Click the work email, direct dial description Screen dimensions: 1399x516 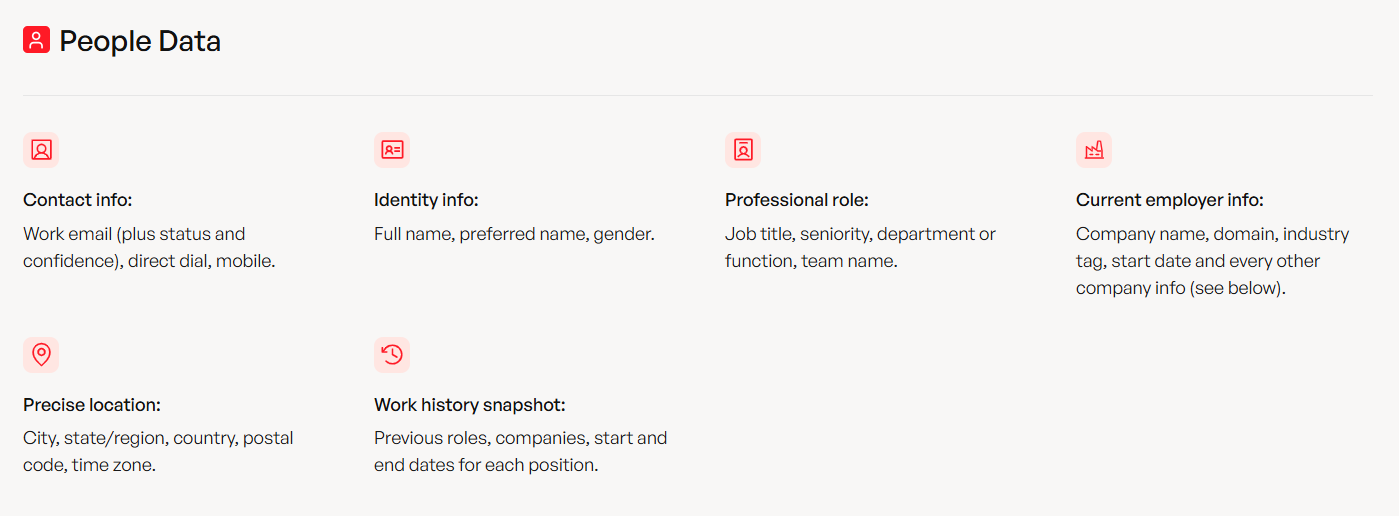pyautogui.click(x=149, y=248)
